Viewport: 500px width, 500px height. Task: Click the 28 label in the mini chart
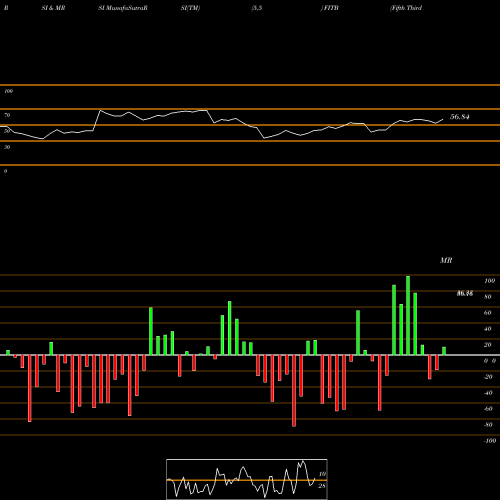tap(322, 486)
